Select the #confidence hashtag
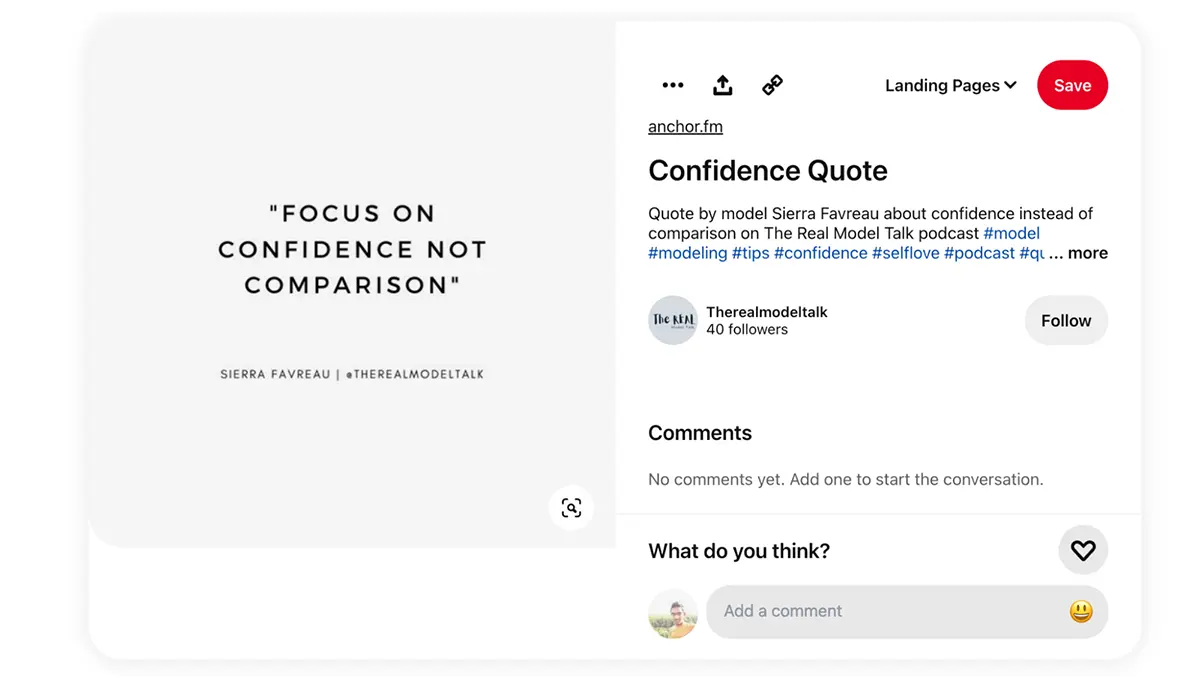The width and height of the screenshot is (1200, 679). click(x=820, y=253)
